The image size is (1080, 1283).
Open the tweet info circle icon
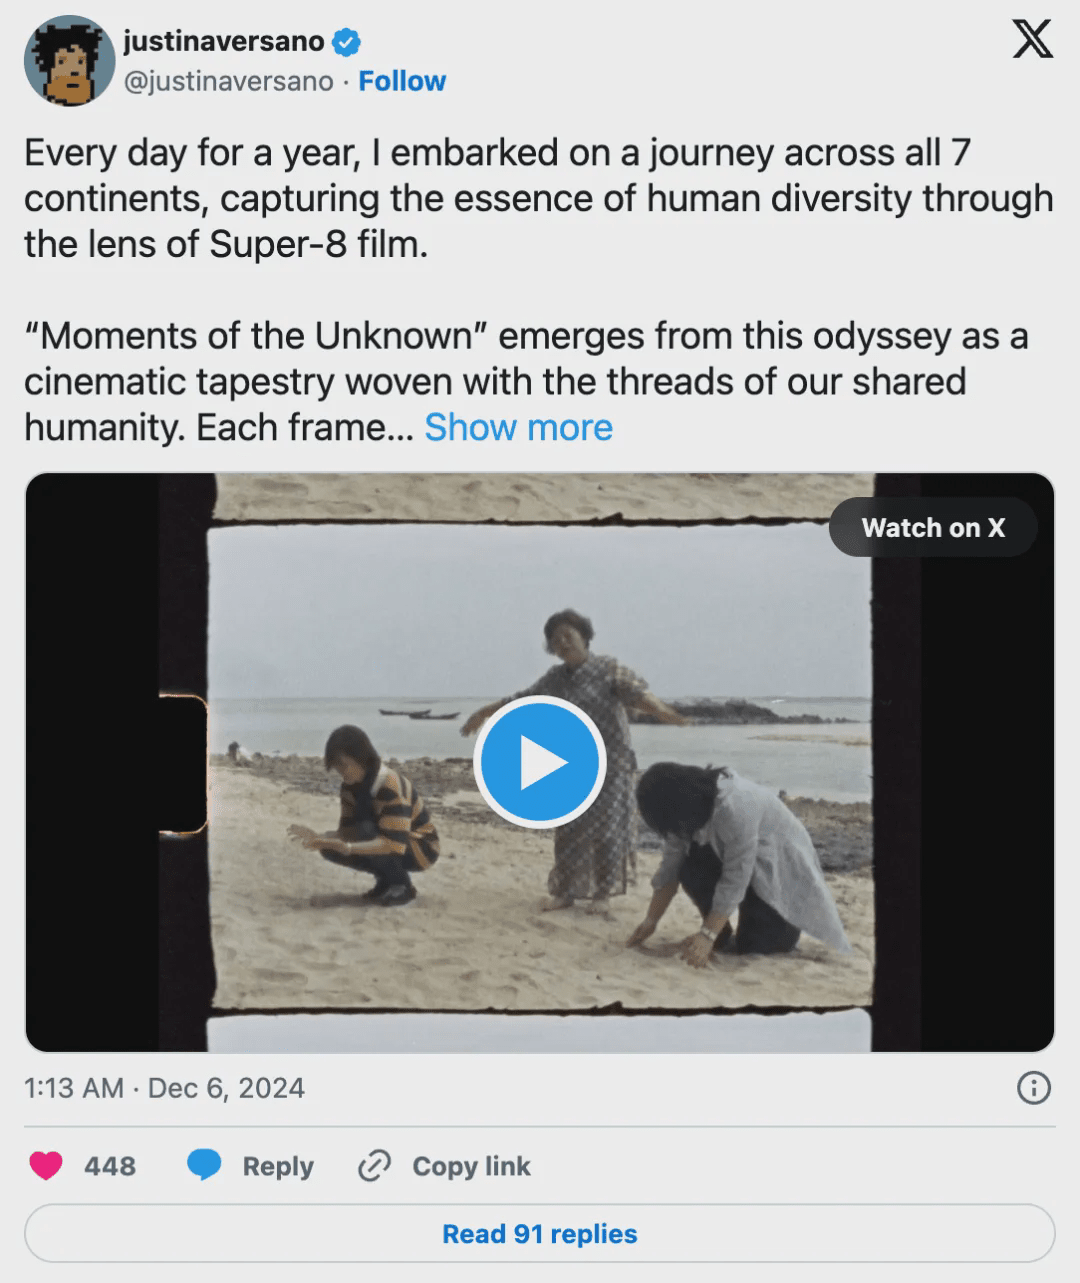click(1033, 1088)
